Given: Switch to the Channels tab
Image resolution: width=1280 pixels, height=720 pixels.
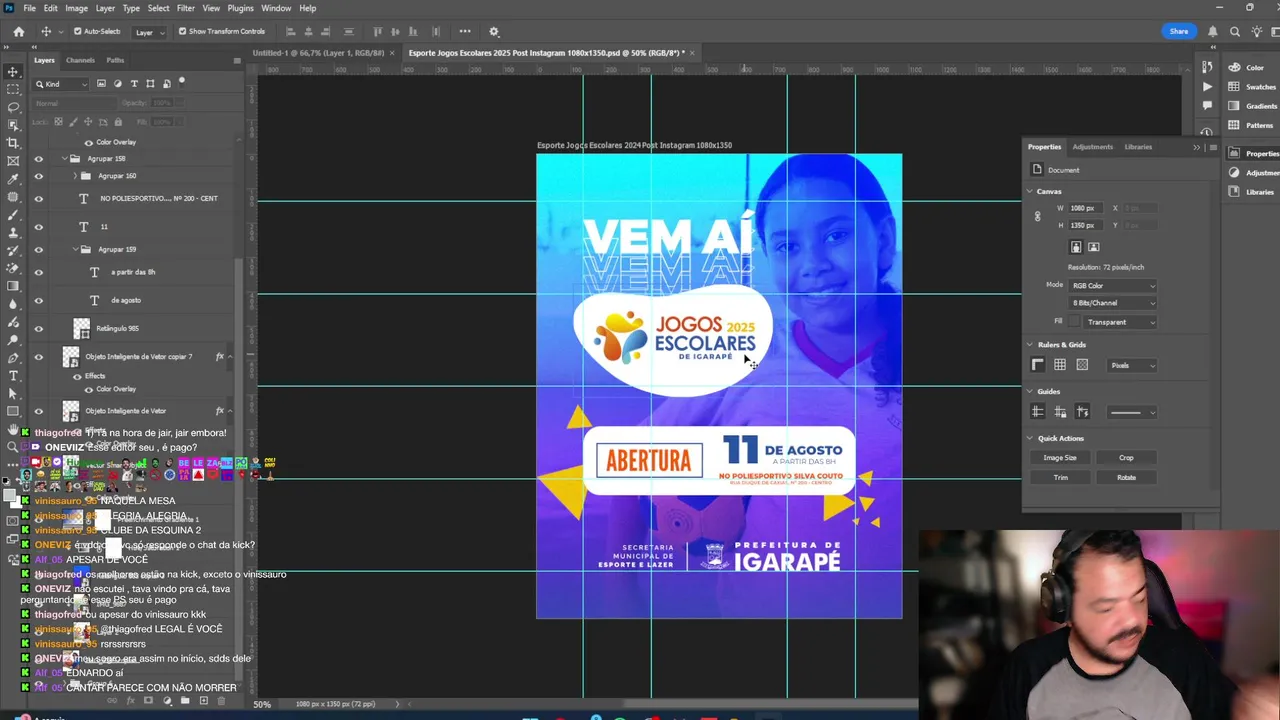Looking at the screenshot, I should click(80, 60).
